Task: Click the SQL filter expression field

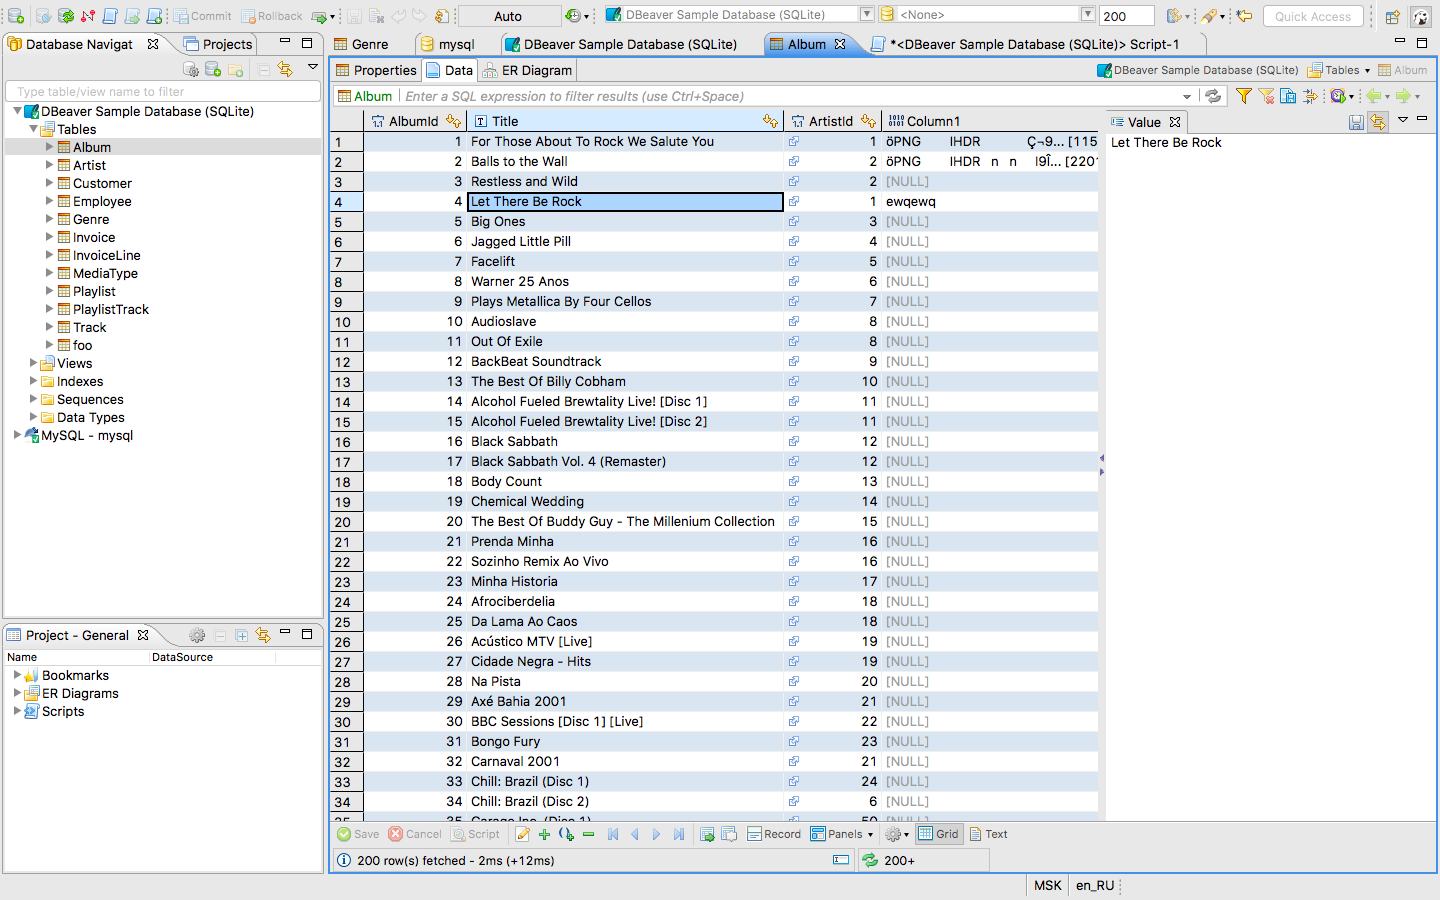Action: click(x=790, y=96)
